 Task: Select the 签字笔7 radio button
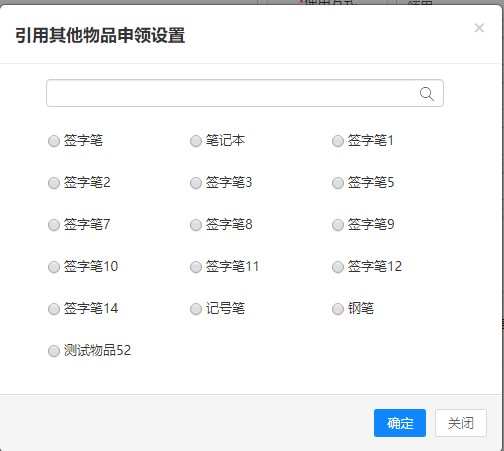pos(54,225)
